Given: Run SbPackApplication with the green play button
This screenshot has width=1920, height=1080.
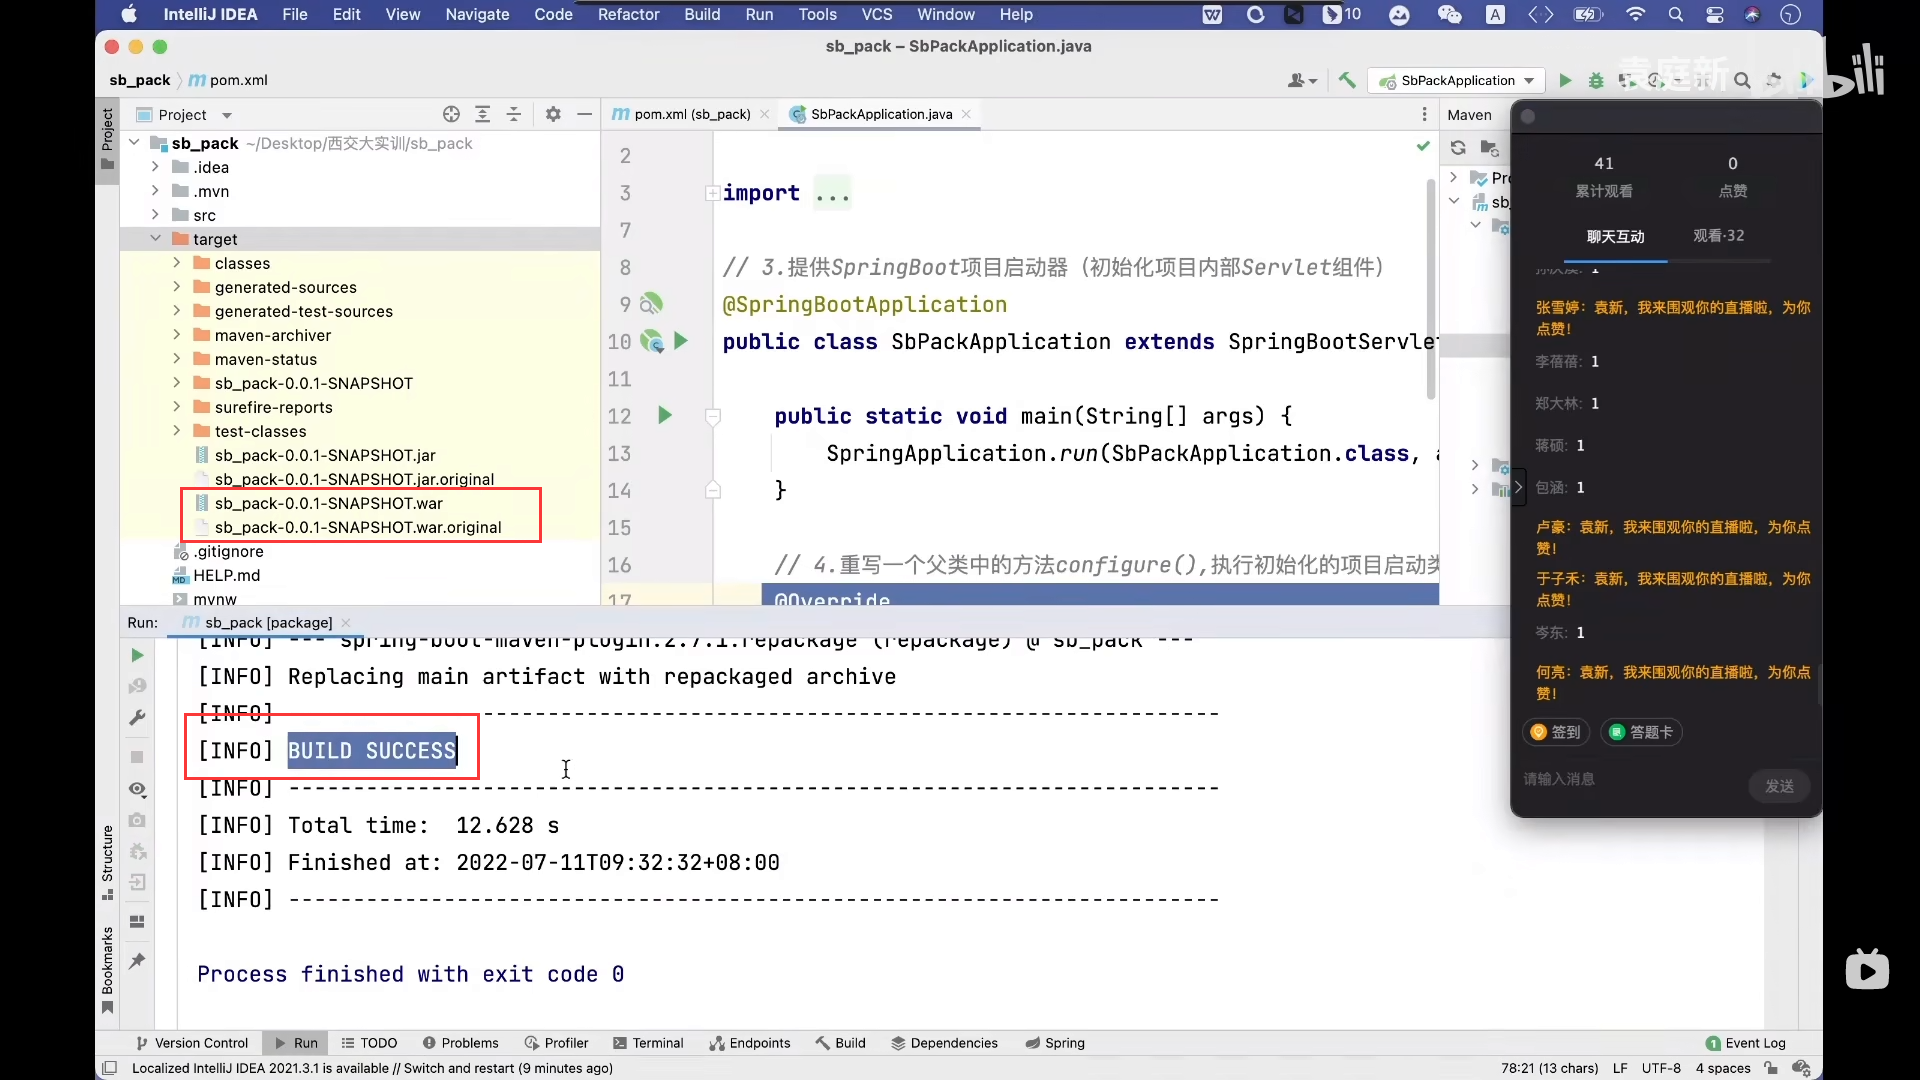Looking at the screenshot, I should point(1565,81).
